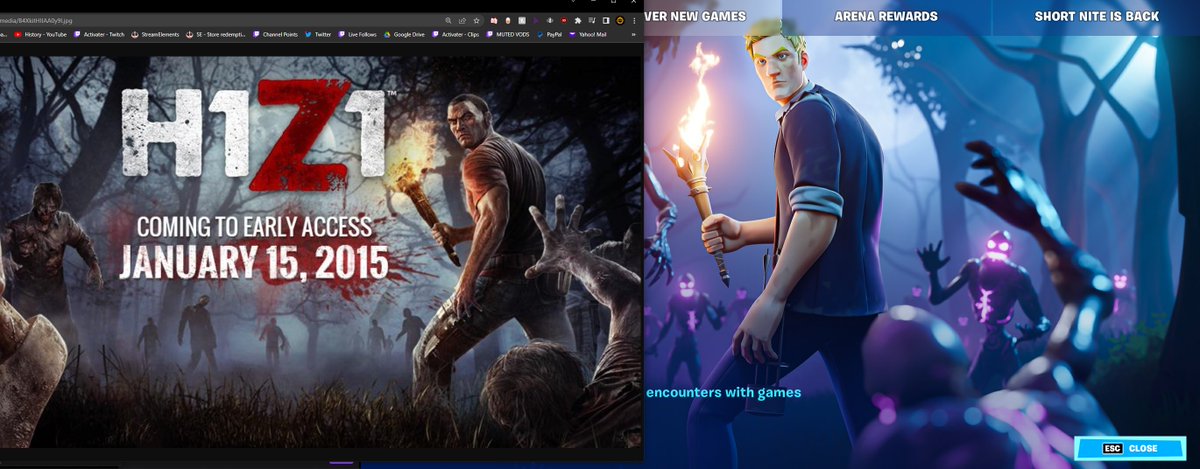Click the purple play-shaped extension icon
Viewport: 1200px width, 469px height.
[536, 20]
